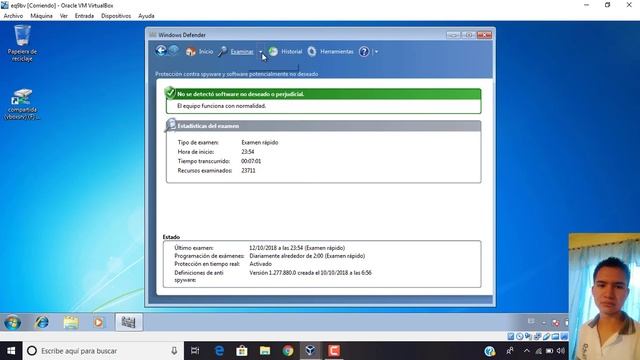640x360 pixels.
Task: Open Task View on host taskbar
Action: coord(195,351)
